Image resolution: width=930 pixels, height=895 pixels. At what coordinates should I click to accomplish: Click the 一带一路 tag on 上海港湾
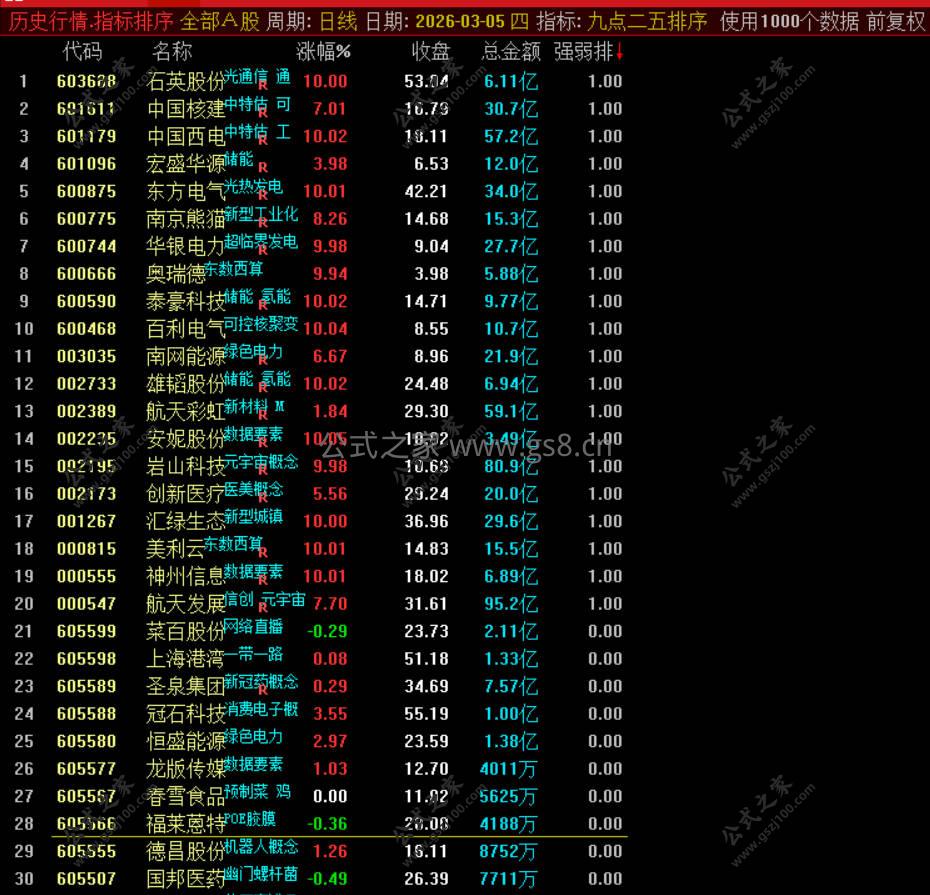(x=253, y=654)
